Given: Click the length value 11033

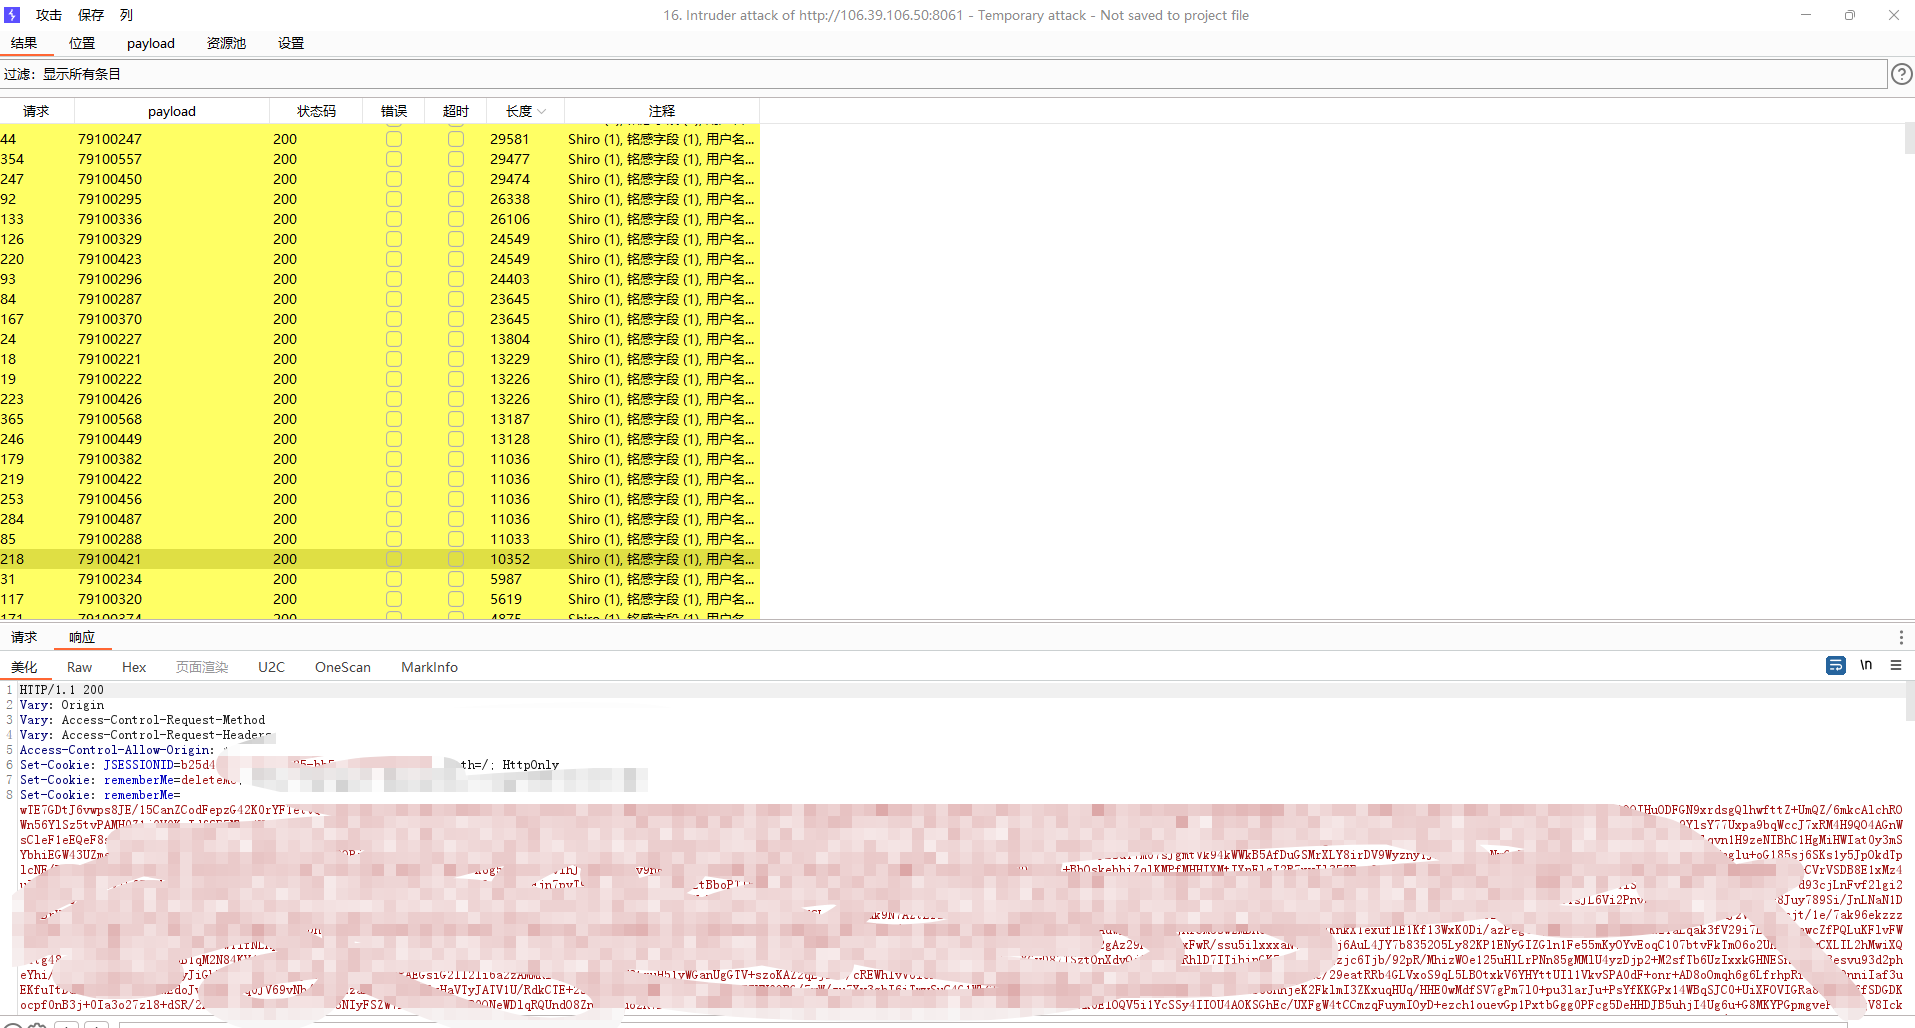Looking at the screenshot, I should [x=510, y=539].
